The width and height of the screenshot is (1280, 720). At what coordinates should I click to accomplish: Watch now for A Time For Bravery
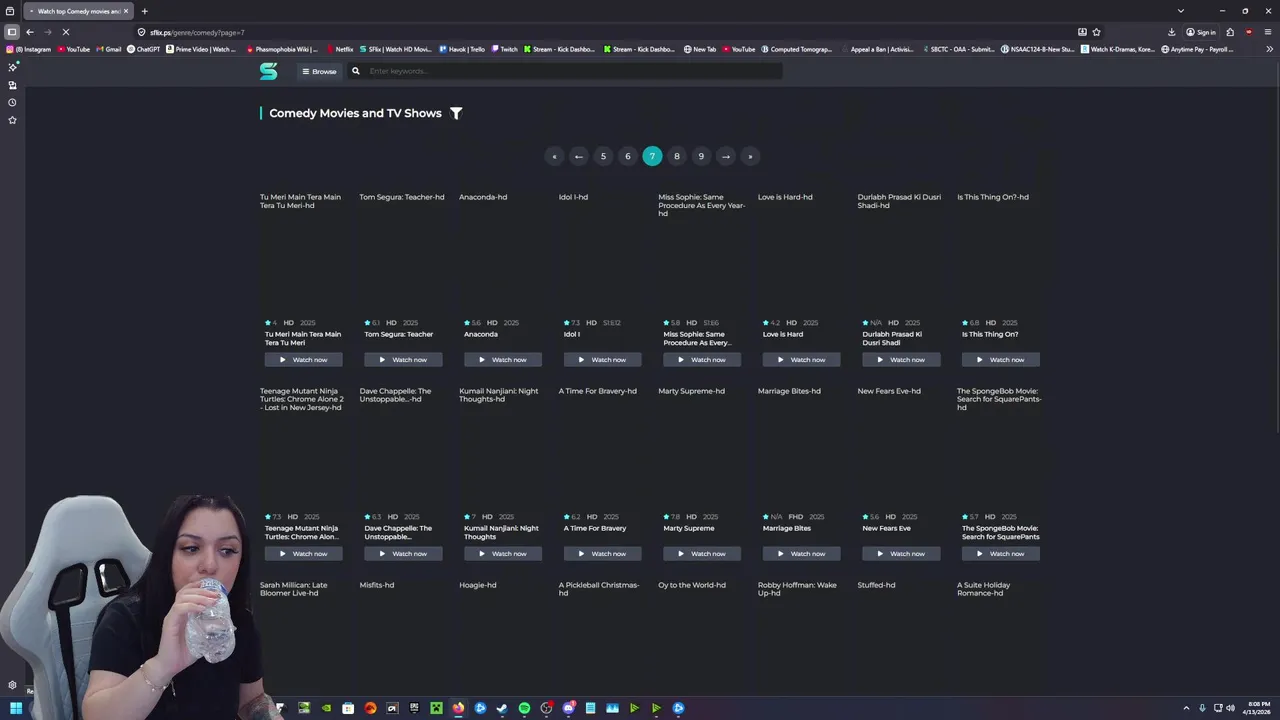pyautogui.click(x=602, y=553)
